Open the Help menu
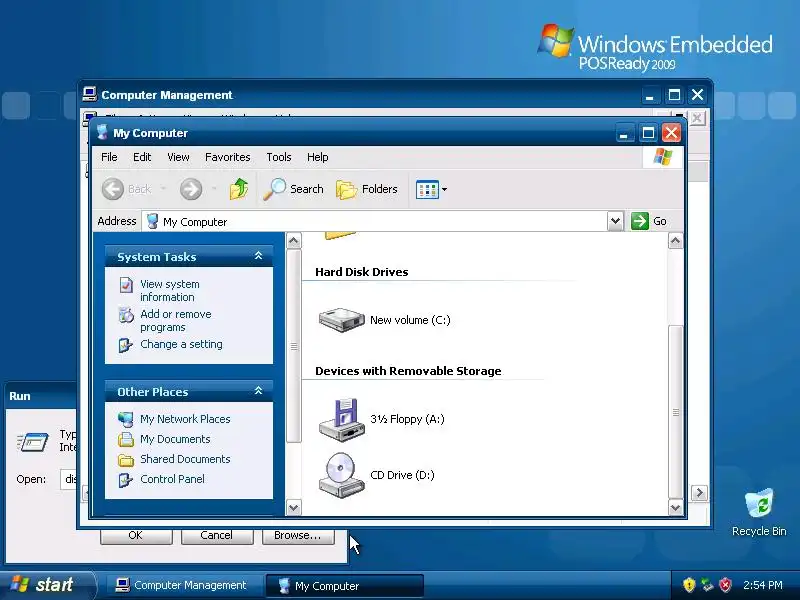This screenshot has width=800, height=600. point(317,157)
